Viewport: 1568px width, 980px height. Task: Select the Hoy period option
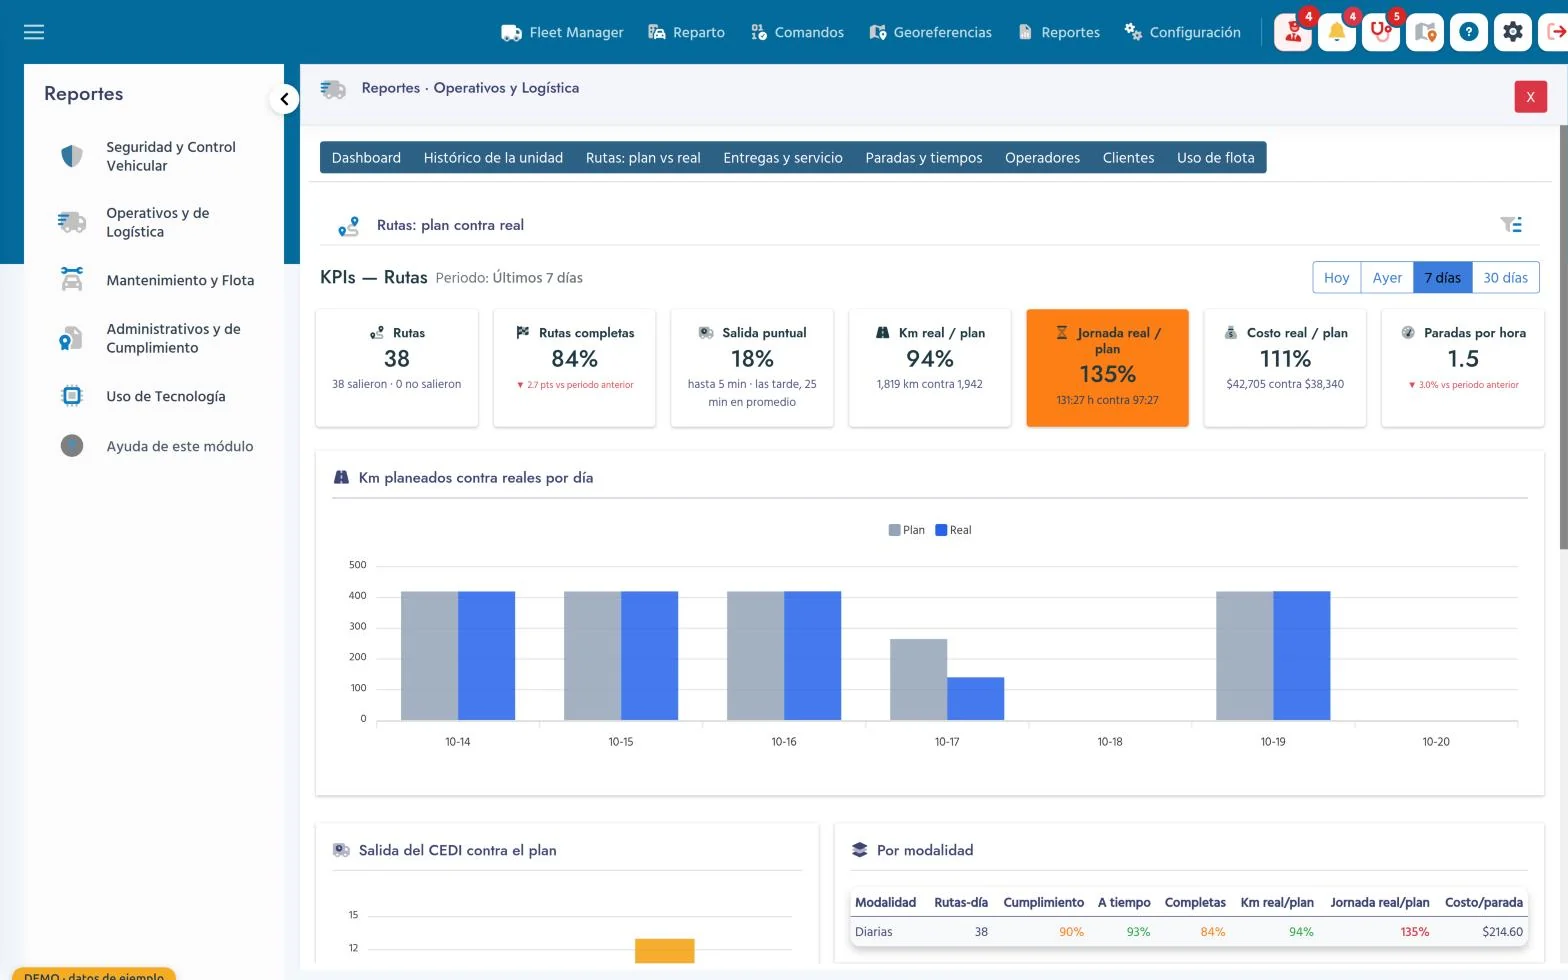1336,277
